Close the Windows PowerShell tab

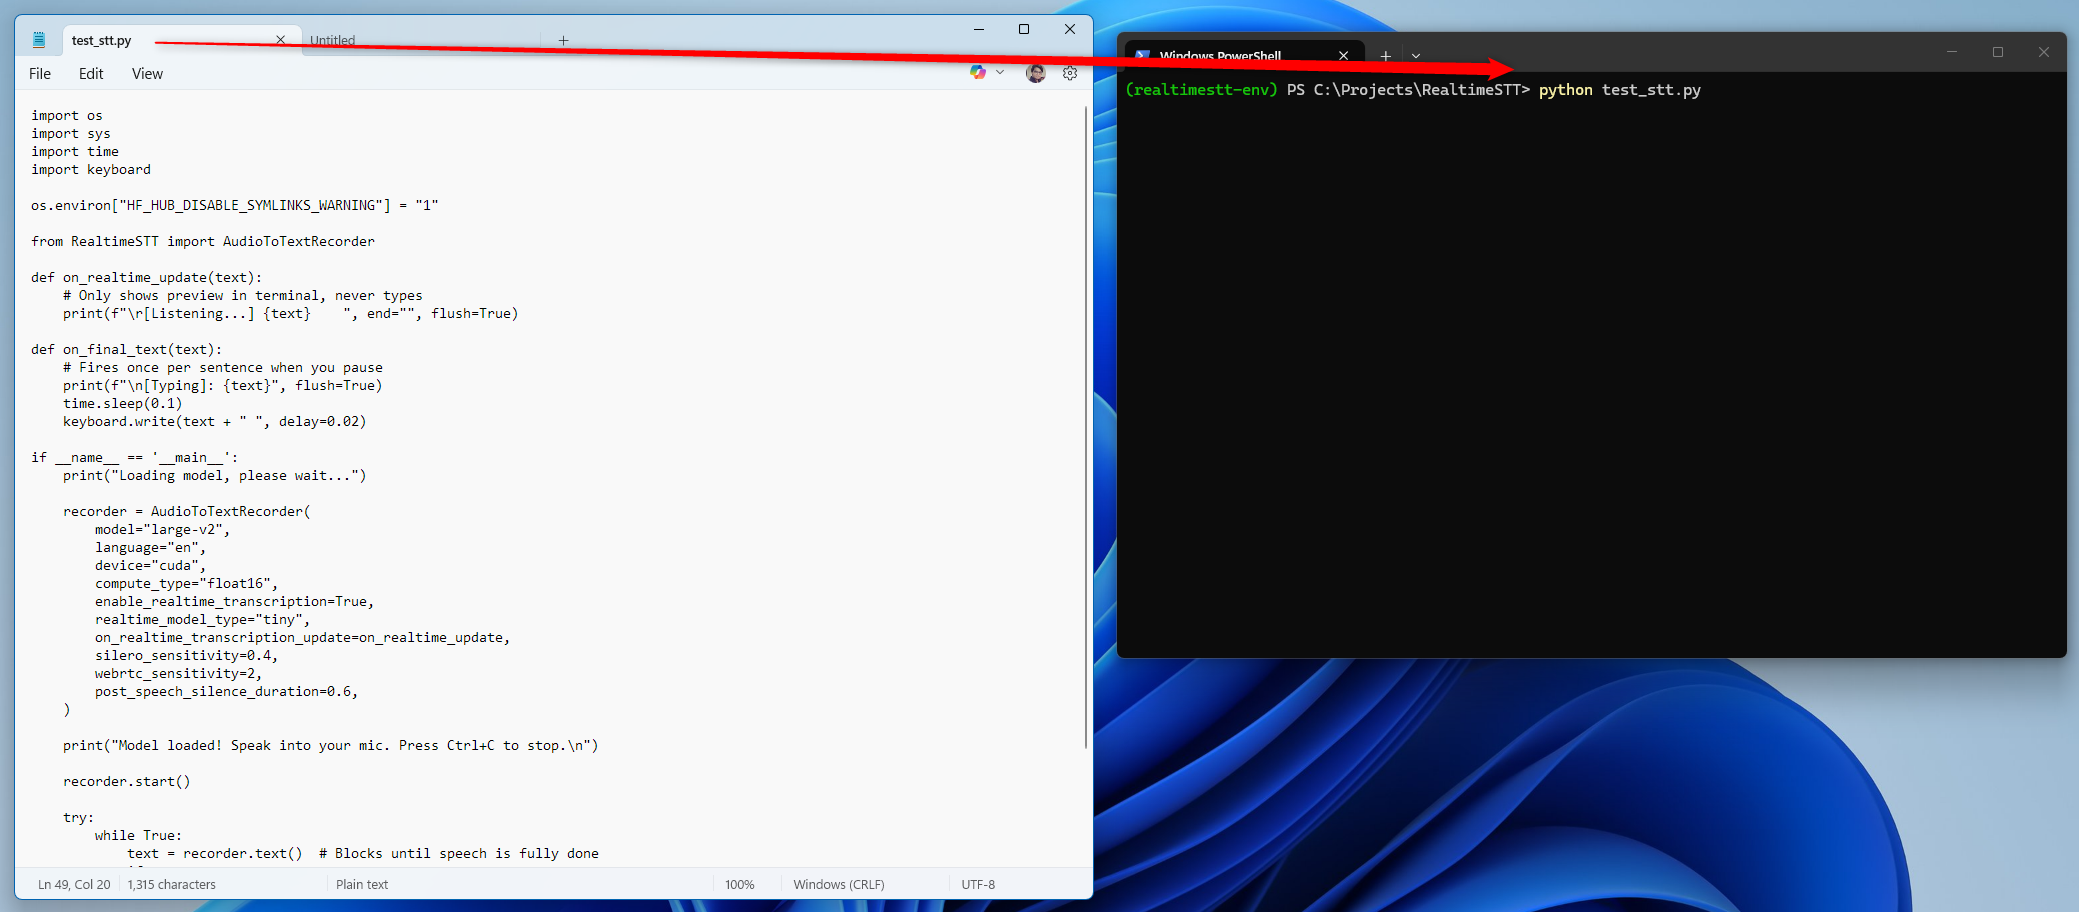pos(1343,56)
